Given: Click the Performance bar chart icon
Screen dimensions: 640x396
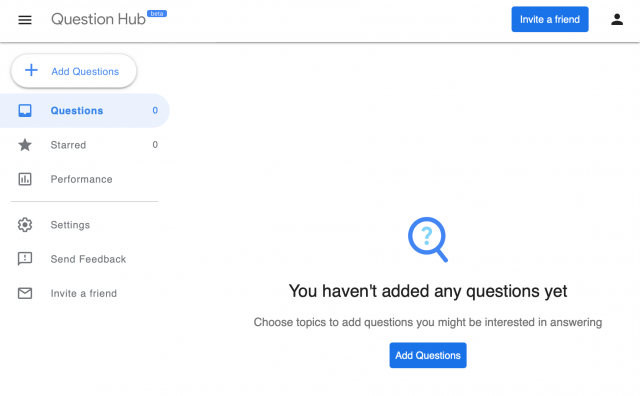Looking at the screenshot, I should point(25,179).
